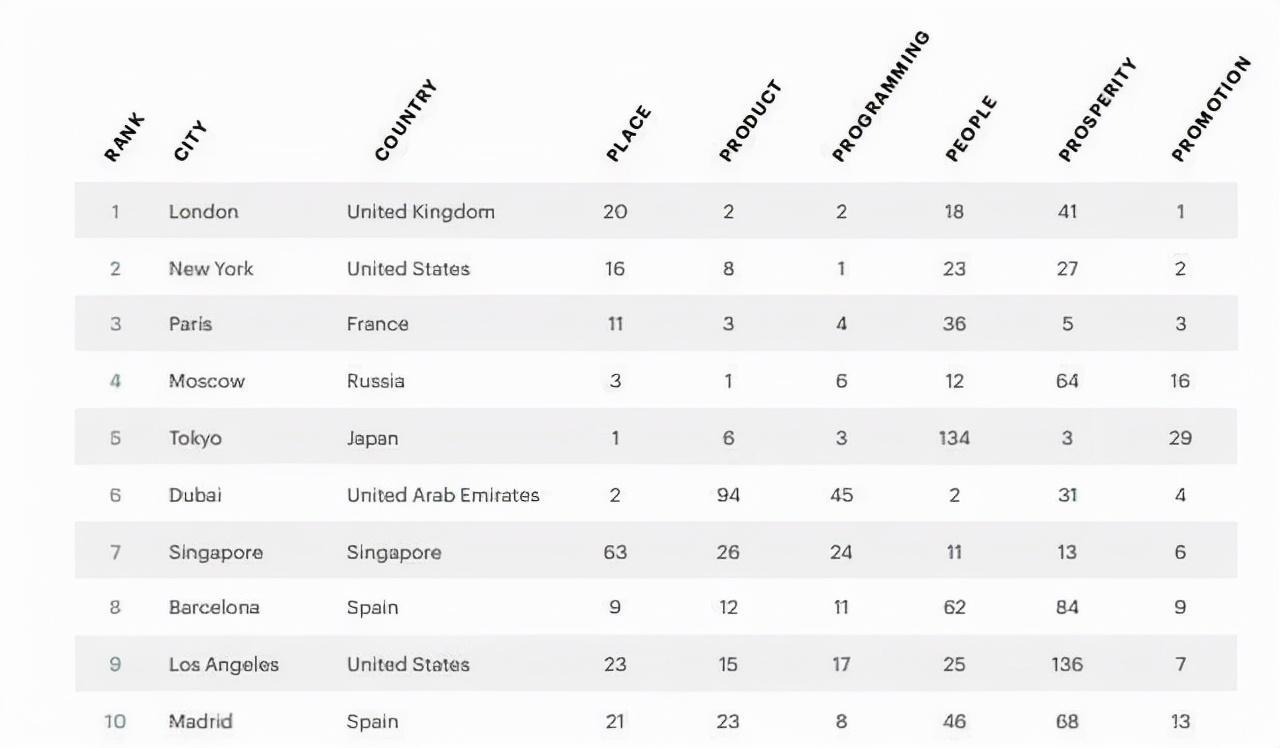Click the PROMOTION column header
Image resolution: width=1280 pixels, height=748 pixels.
tap(1211, 108)
